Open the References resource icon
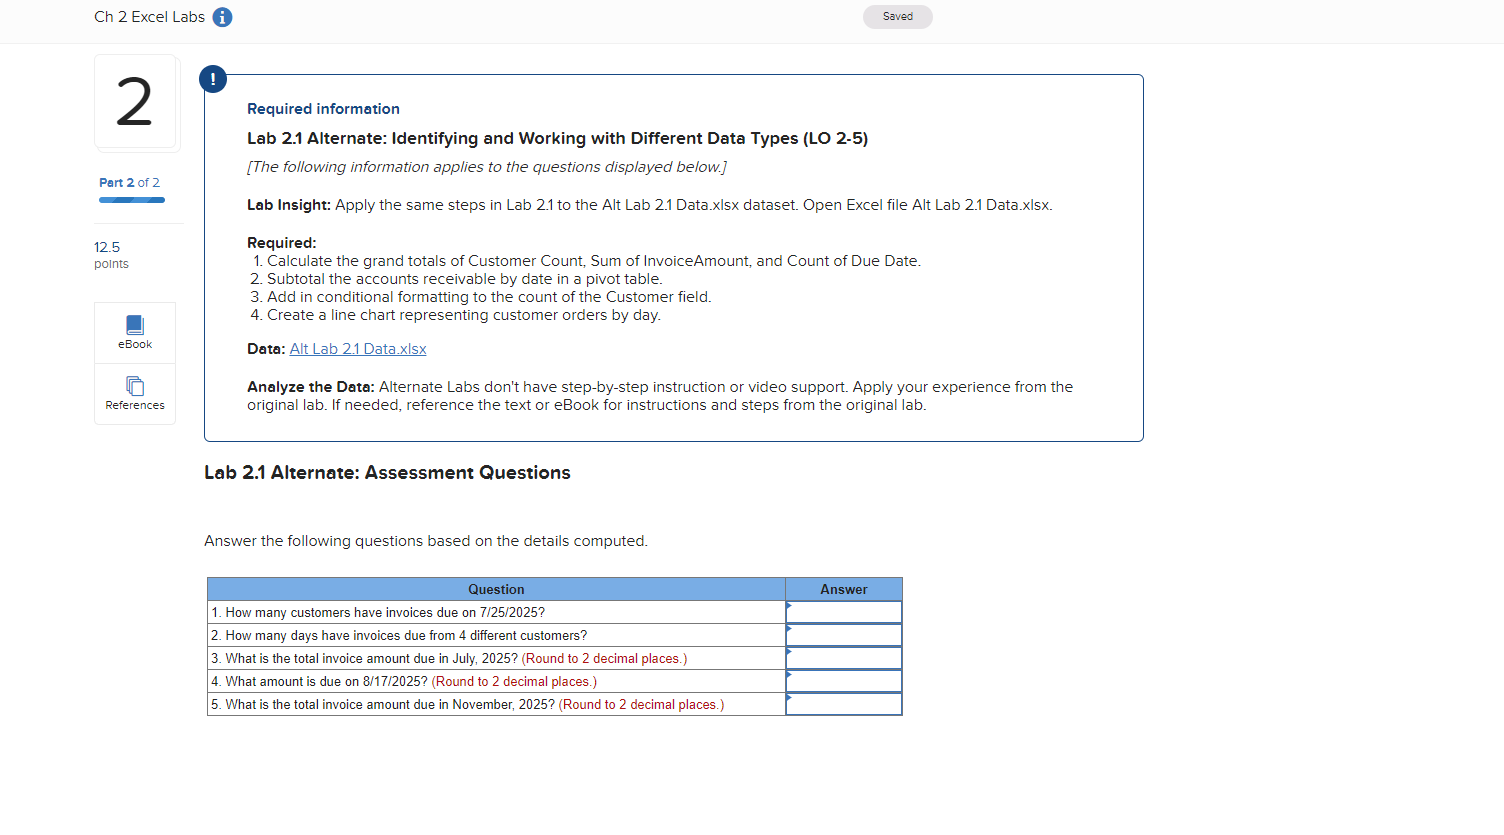The height and width of the screenshot is (835, 1504). coord(134,393)
